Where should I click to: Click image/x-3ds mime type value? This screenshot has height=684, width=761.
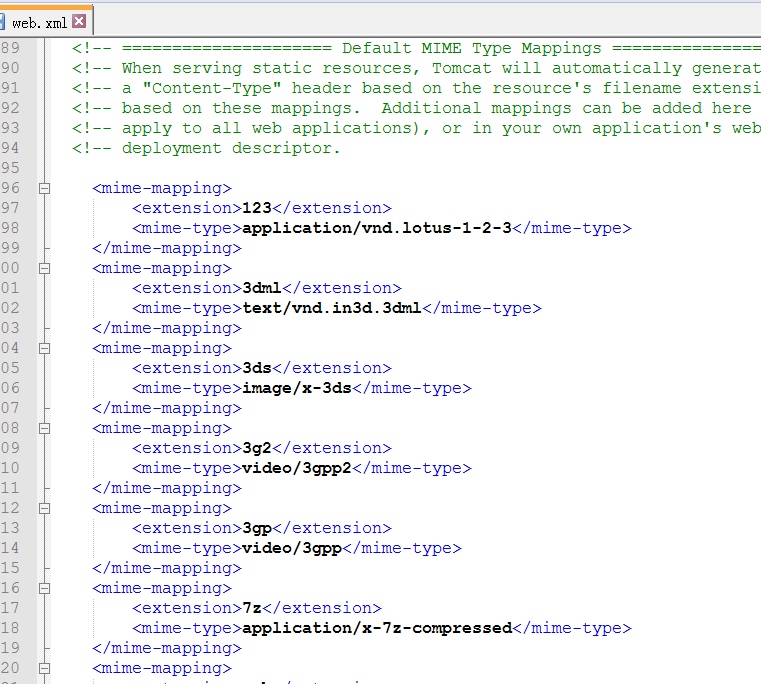point(297,388)
